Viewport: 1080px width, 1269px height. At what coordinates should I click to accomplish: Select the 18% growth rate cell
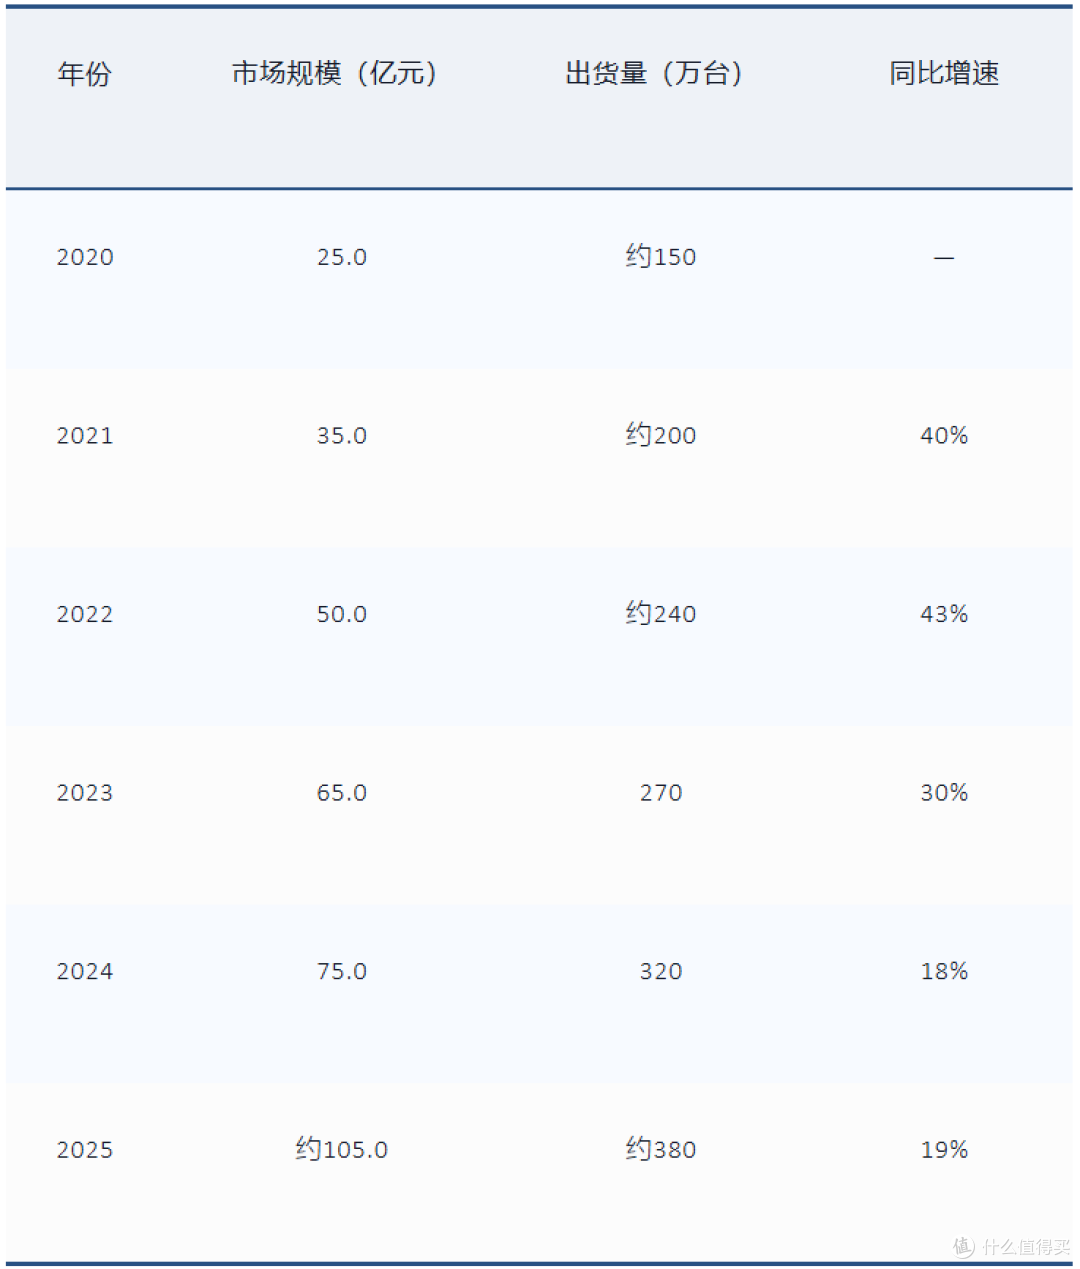pyautogui.click(x=944, y=971)
